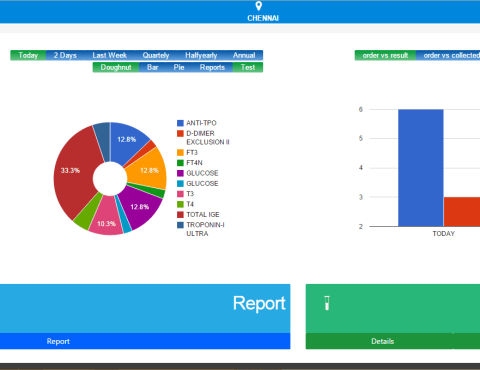480x370 pixels.
Task: Click the test tube icon in green panel
Action: (x=327, y=303)
